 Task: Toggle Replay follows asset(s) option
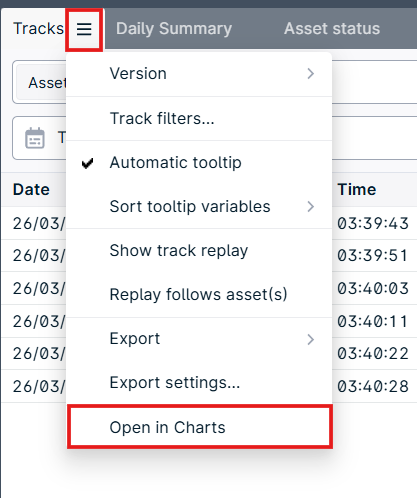tap(199, 294)
